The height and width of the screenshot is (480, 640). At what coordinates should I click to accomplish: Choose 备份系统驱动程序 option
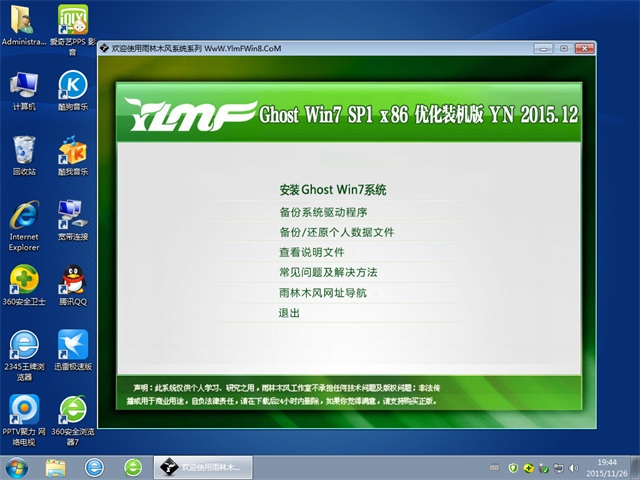pos(323,212)
